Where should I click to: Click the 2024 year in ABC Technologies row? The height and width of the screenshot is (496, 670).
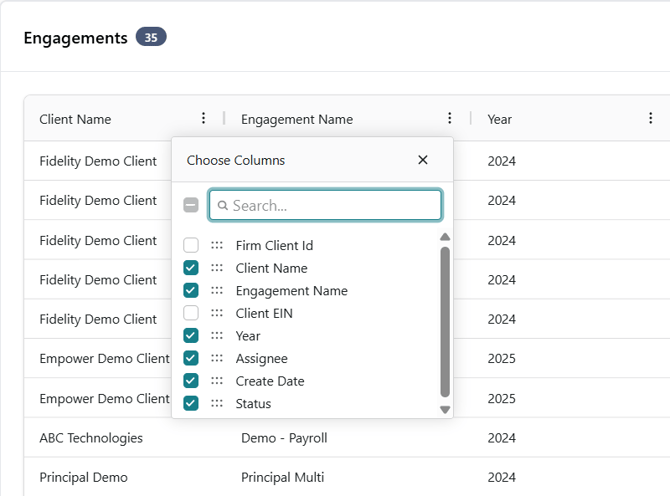[x=502, y=438]
